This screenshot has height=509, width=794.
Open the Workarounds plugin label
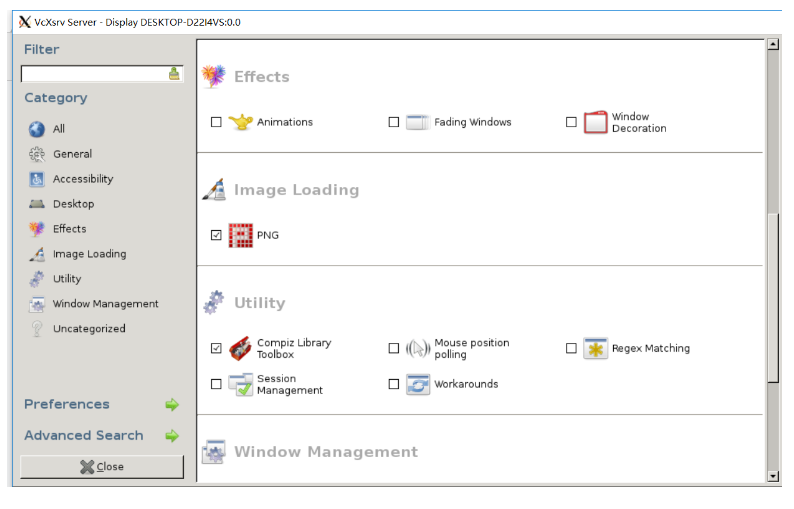tap(466, 384)
